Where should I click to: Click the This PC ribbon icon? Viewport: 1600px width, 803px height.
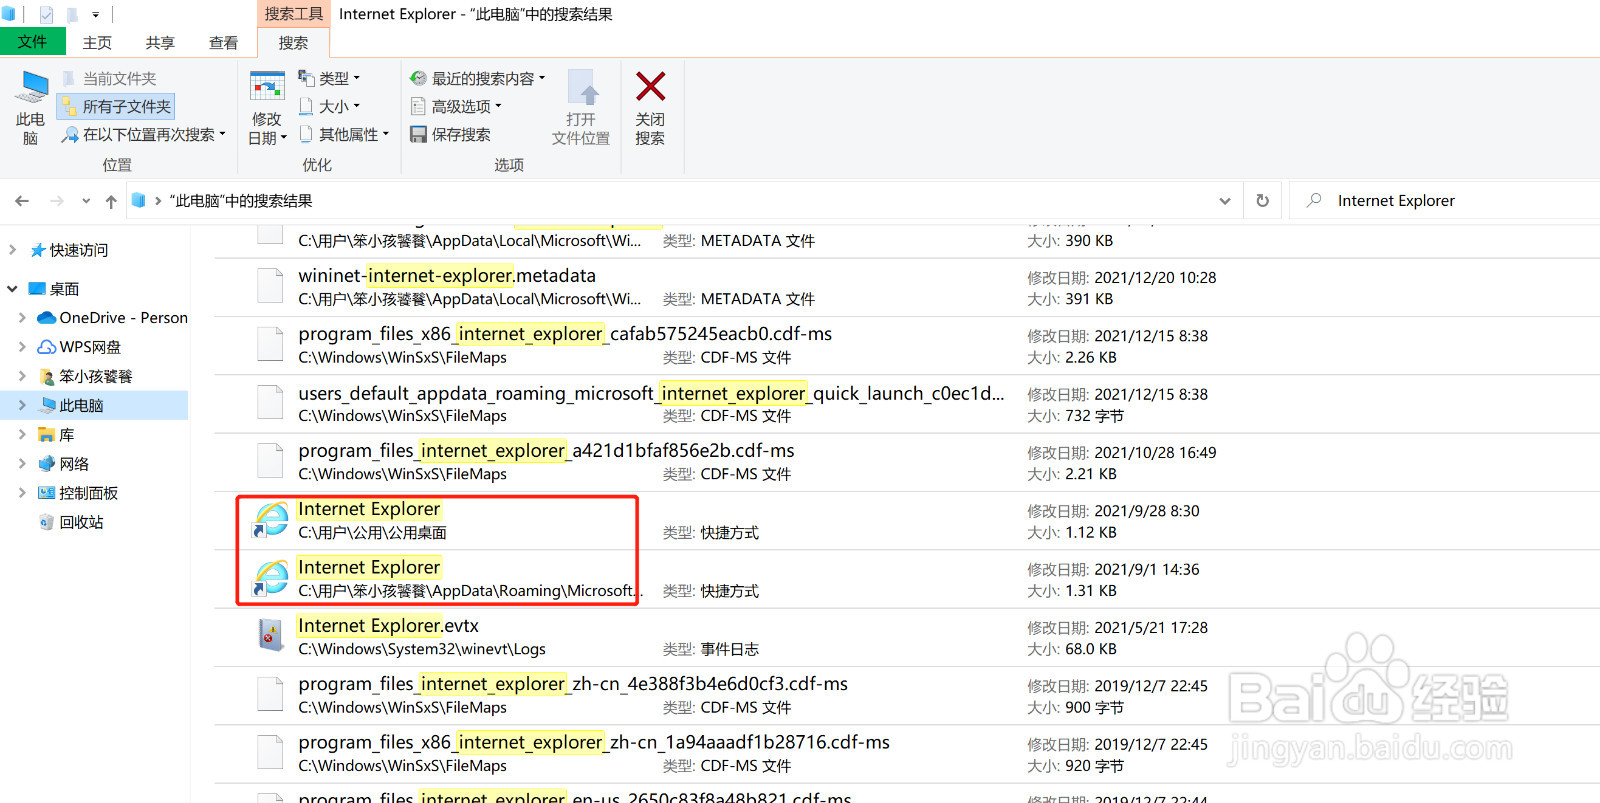click(31, 108)
